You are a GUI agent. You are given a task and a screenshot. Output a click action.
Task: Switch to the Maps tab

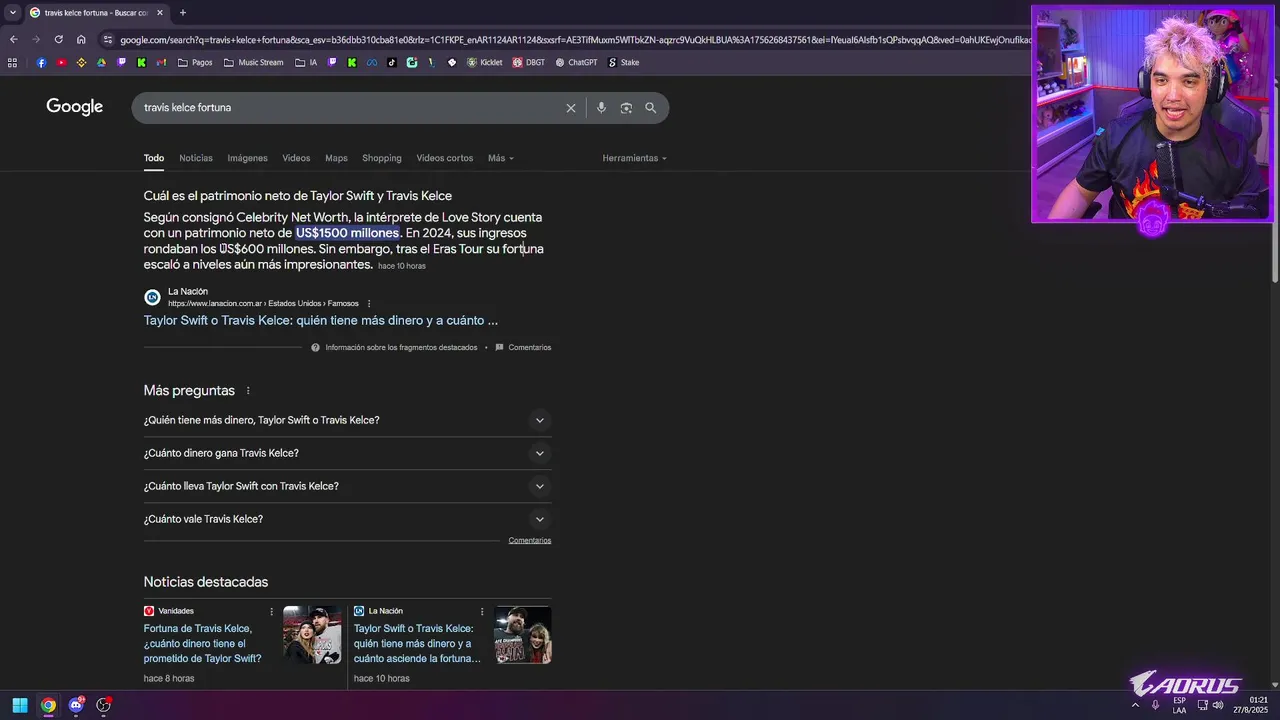(x=336, y=158)
